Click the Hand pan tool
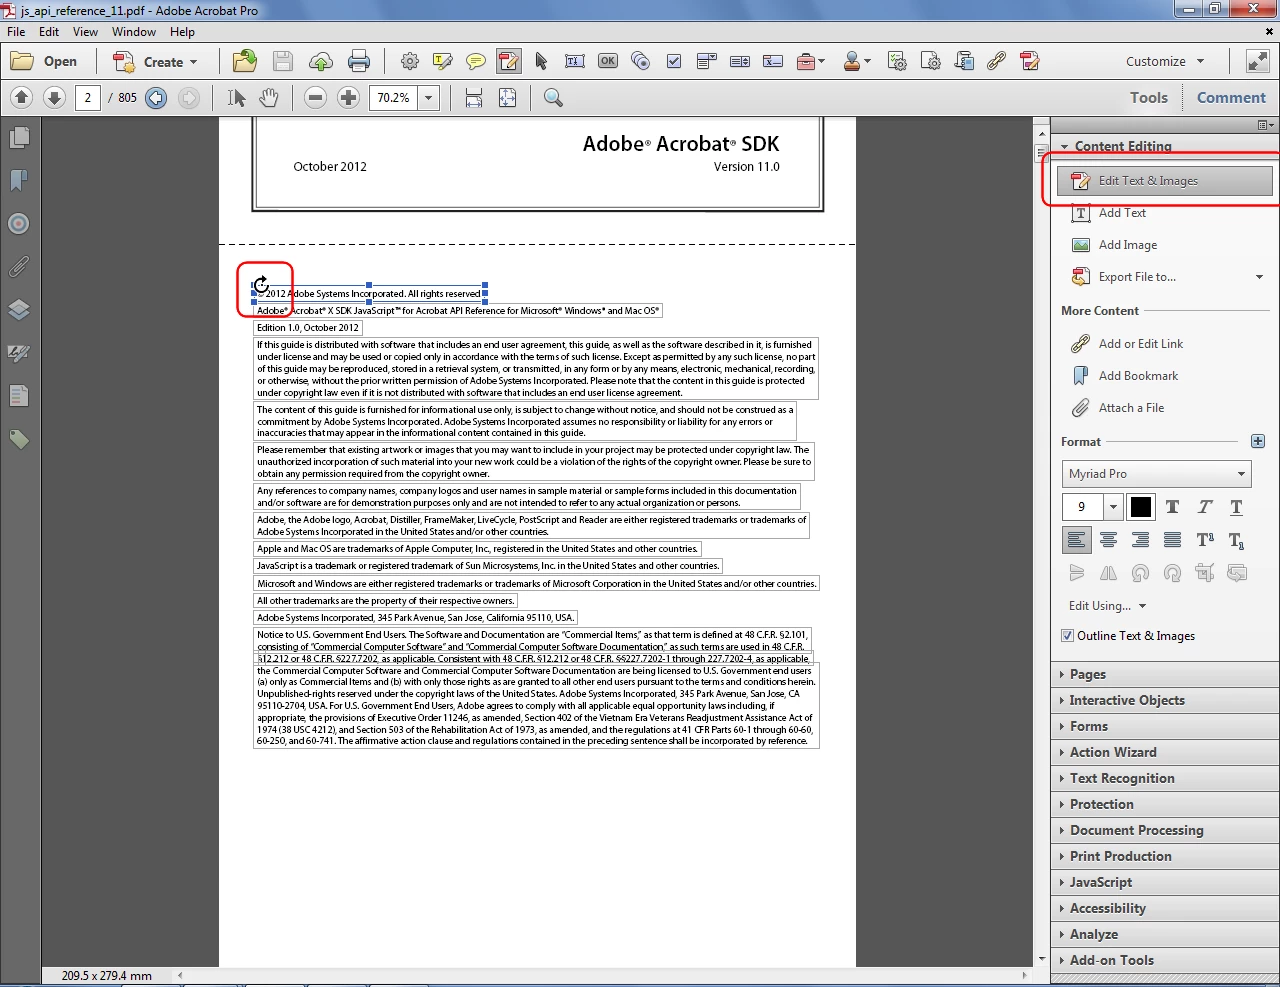The width and height of the screenshot is (1280, 987). point(268,98)
